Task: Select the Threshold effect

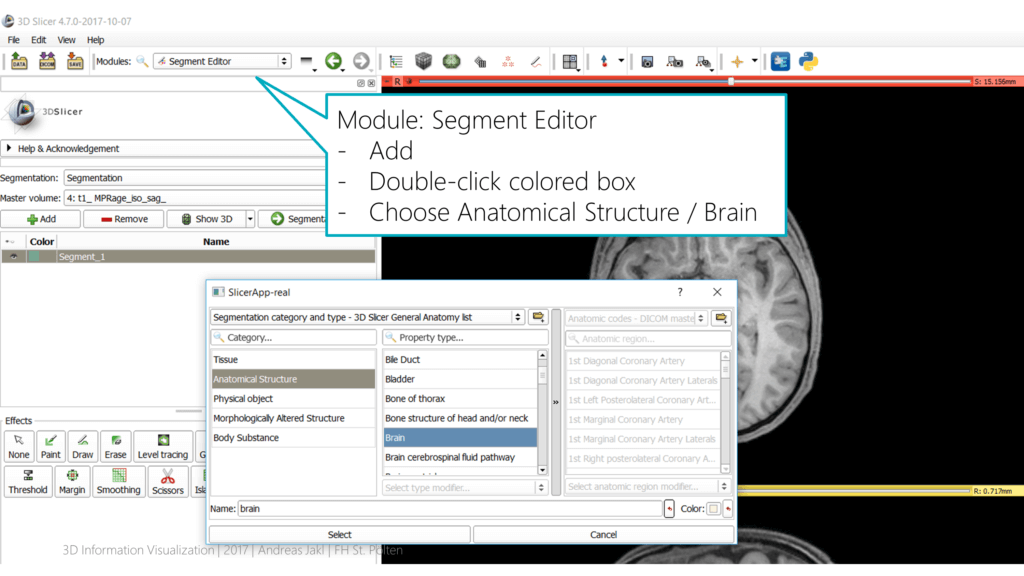Action: point(27,482)
